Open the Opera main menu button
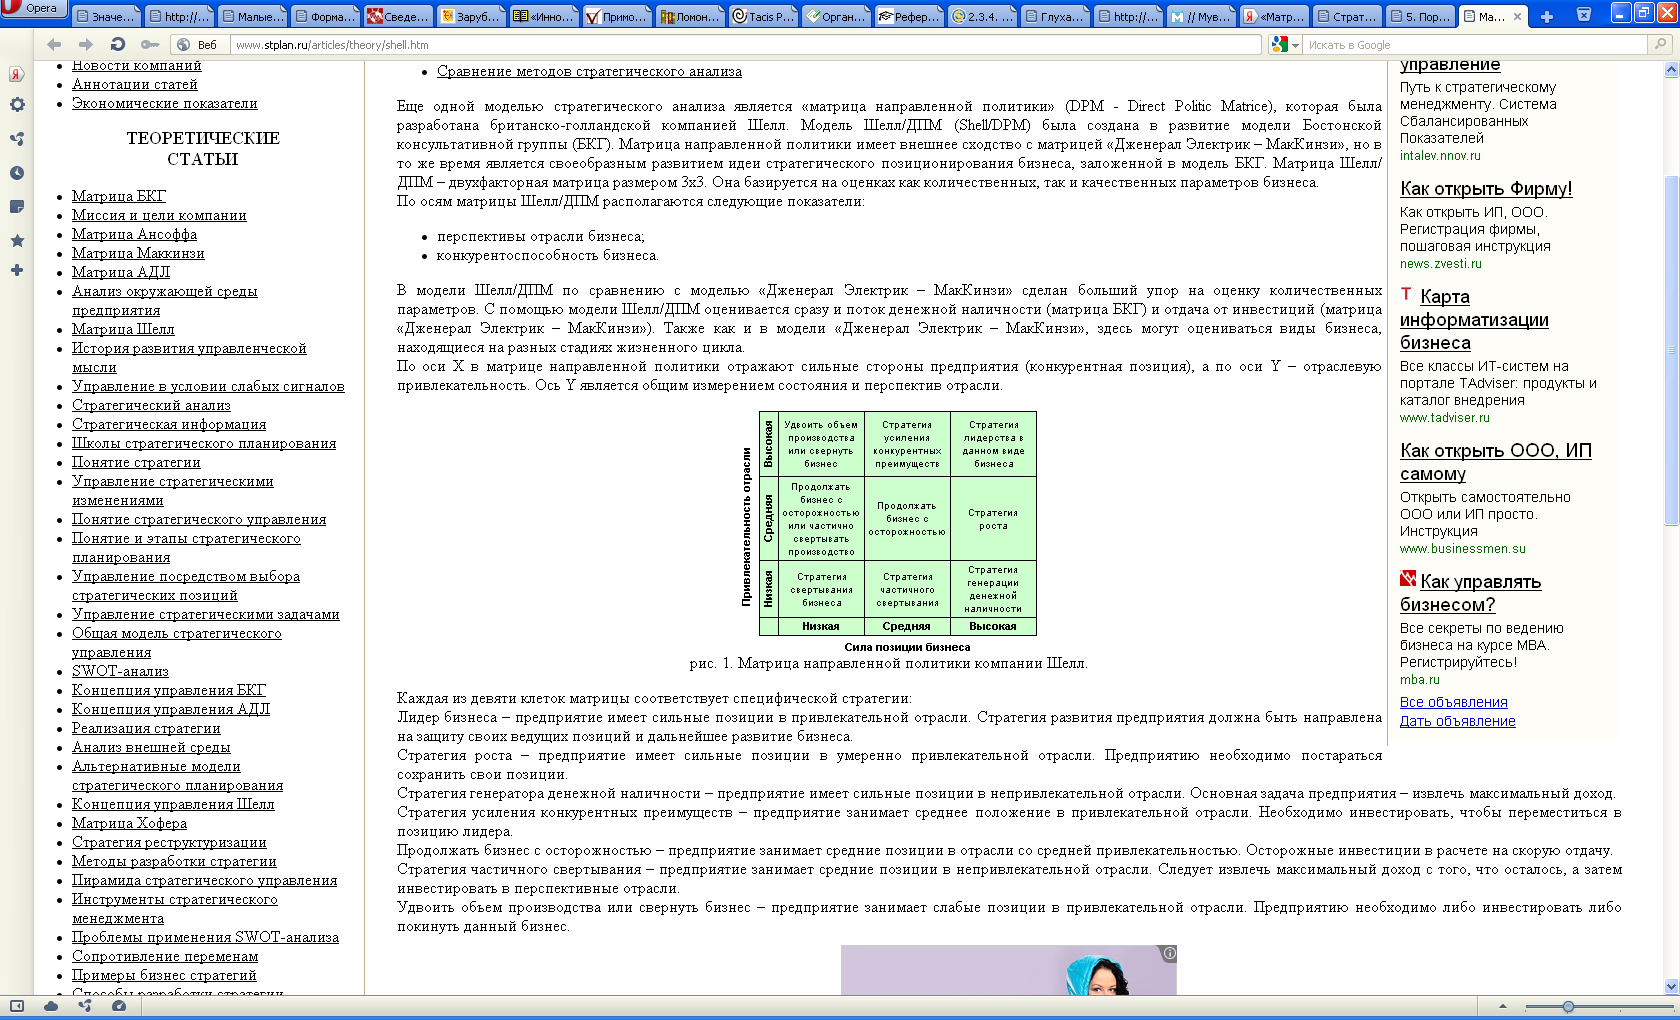This screenshot has width=1680, height=1020. pyautogui.click(x=33, y=9)
